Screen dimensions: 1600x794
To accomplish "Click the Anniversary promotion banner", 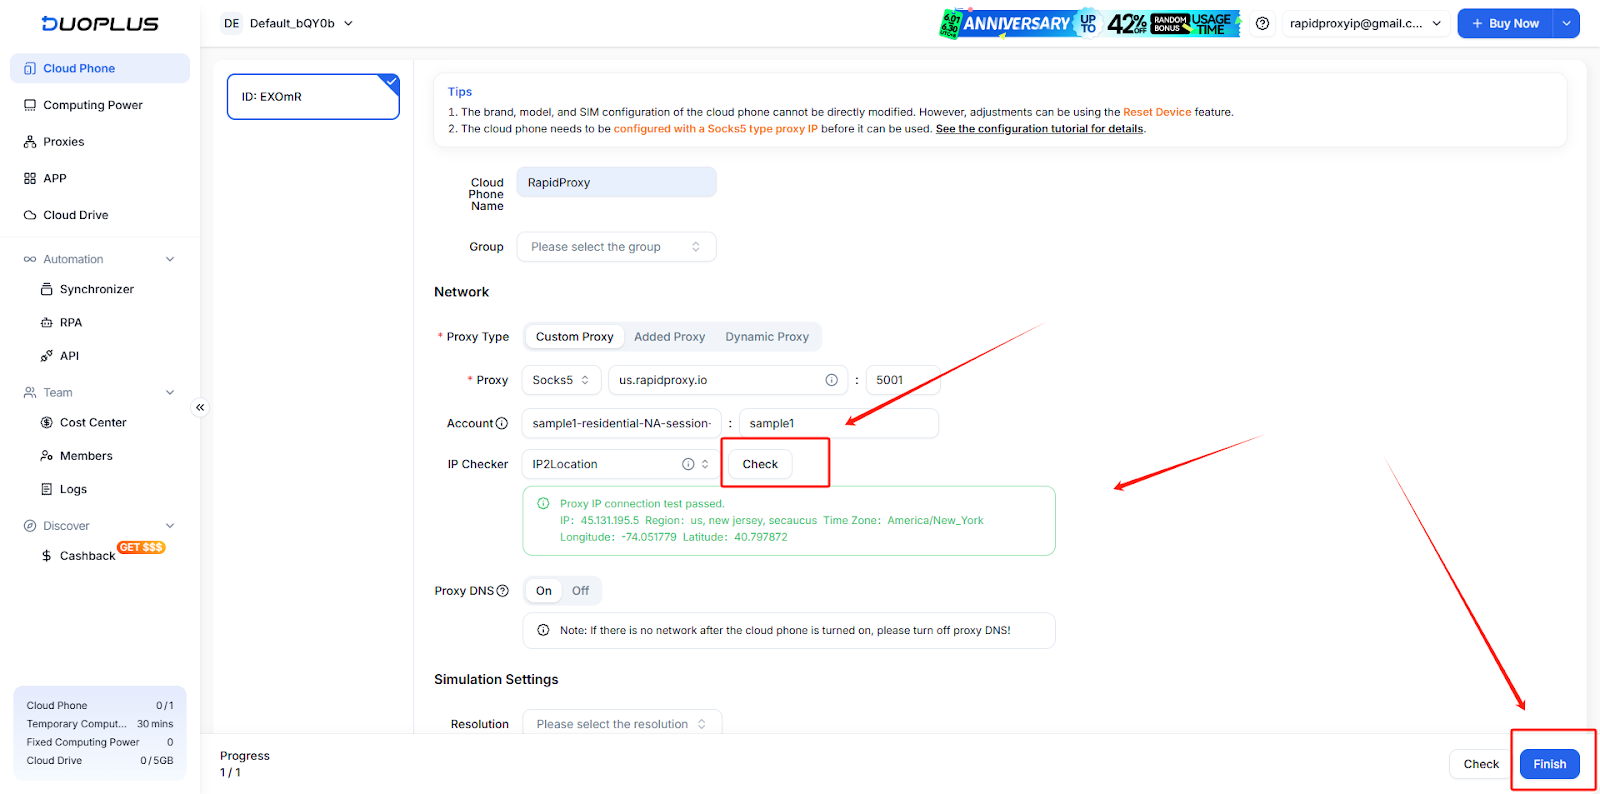I will coord(1089,23).
